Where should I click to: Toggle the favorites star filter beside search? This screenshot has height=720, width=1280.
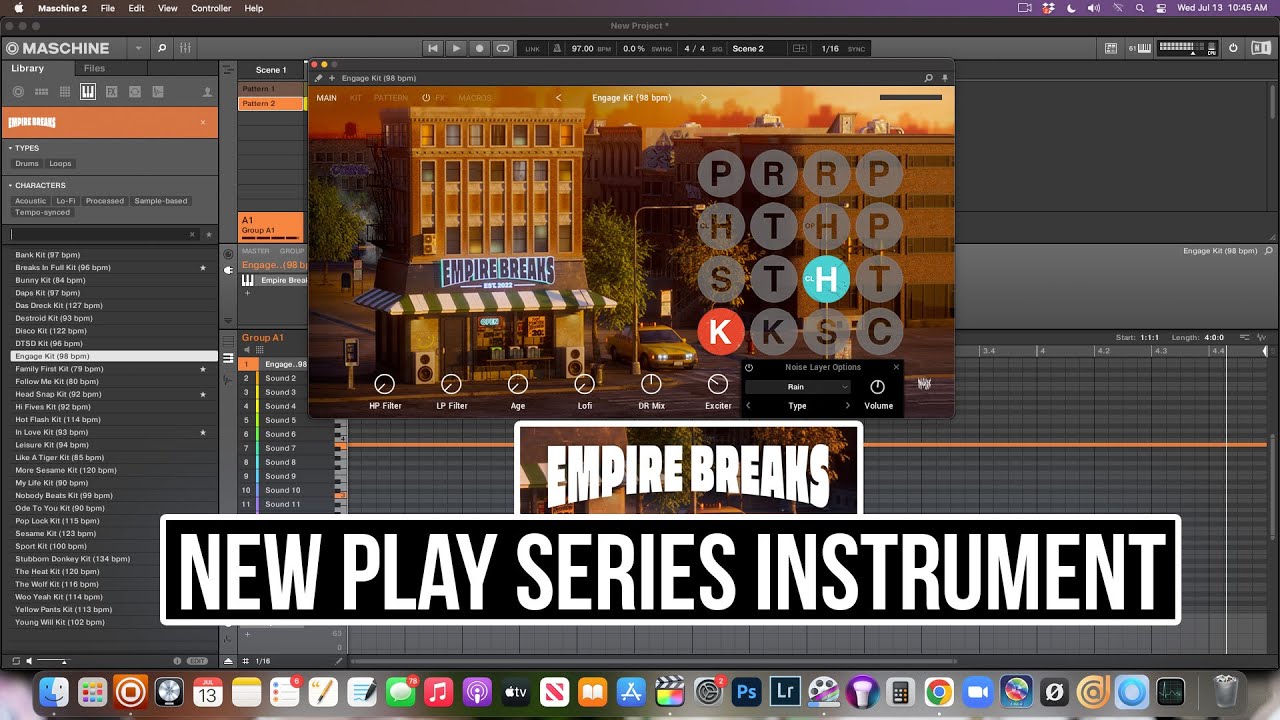(x=209, y=234)
